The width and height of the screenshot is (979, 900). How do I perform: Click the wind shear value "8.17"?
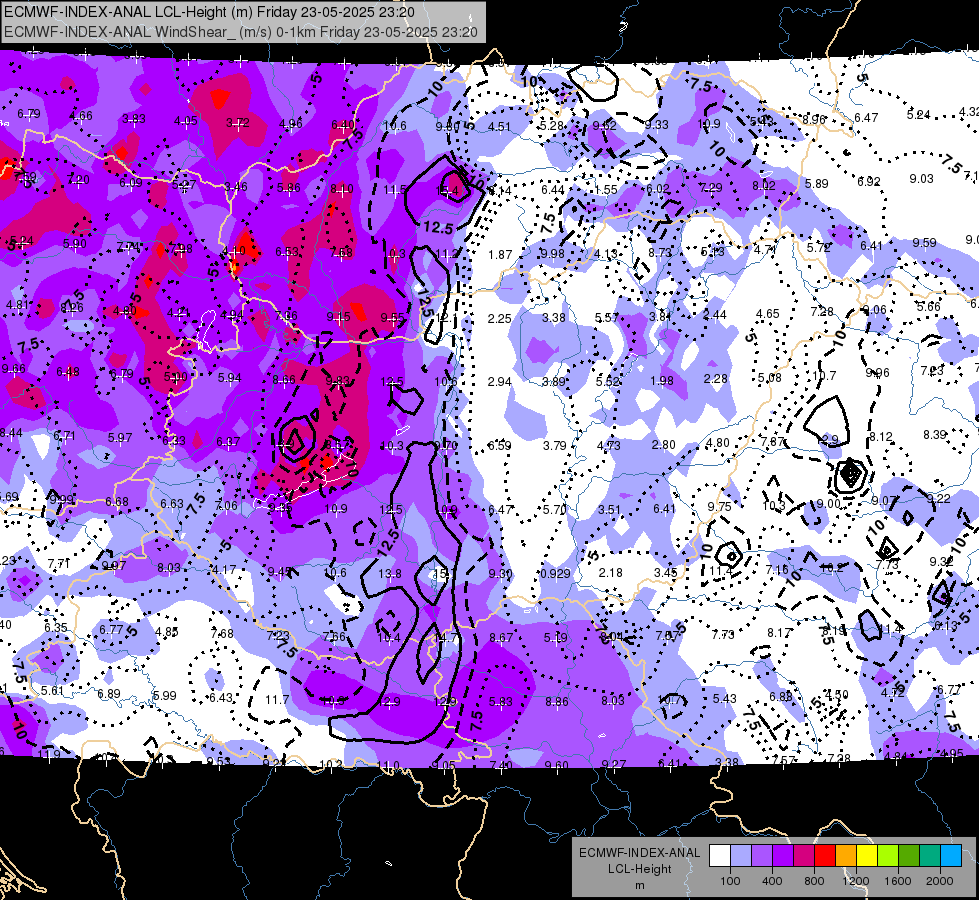pos(779,633)
